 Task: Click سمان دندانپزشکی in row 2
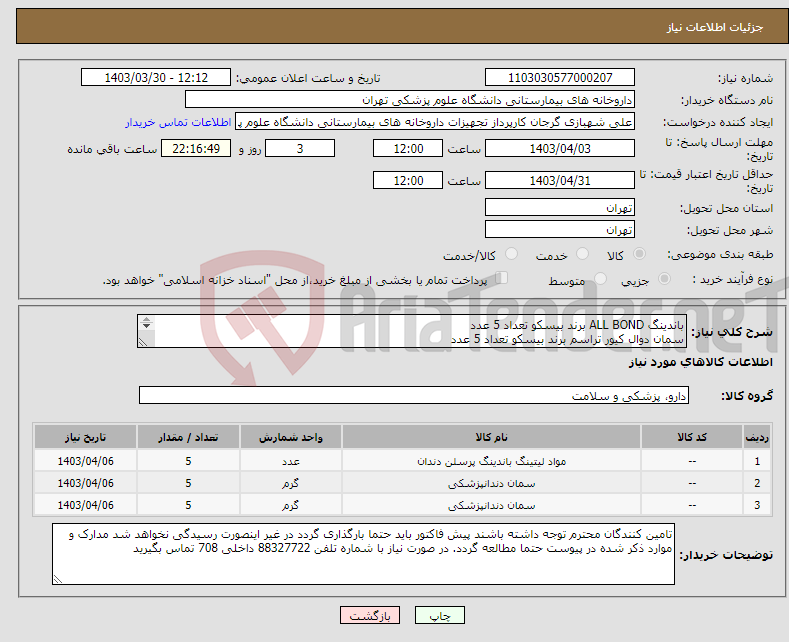(492, 484)
